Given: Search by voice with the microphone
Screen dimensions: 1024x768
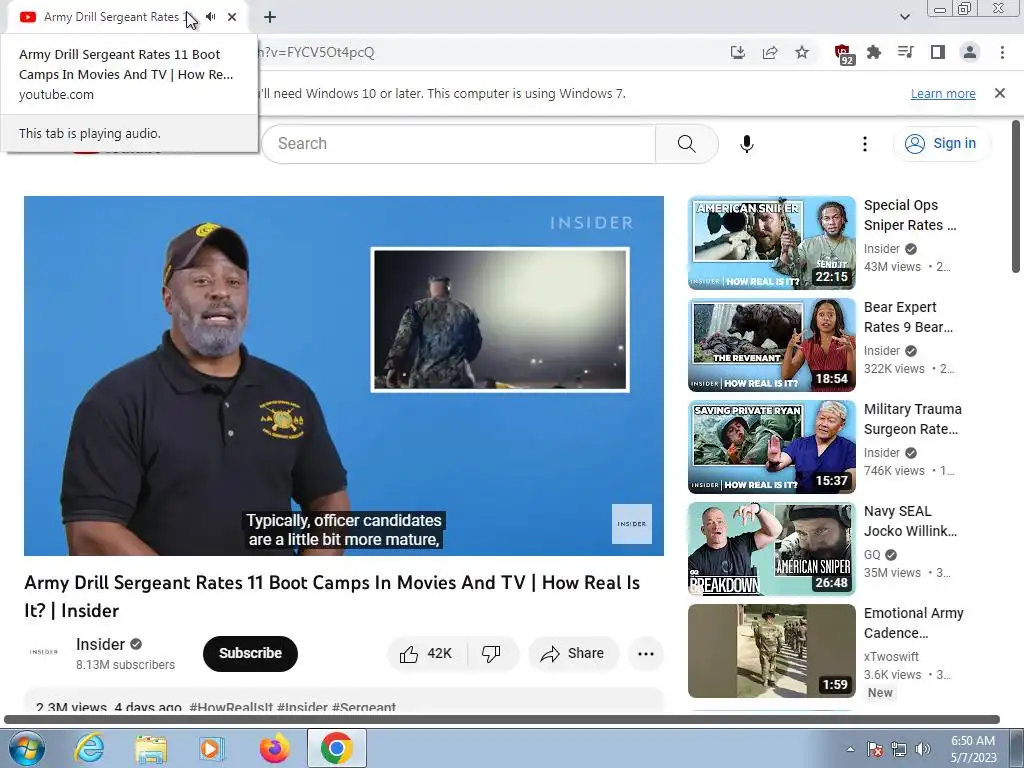Looking at the screenshot, I should [x=747, y=144].
